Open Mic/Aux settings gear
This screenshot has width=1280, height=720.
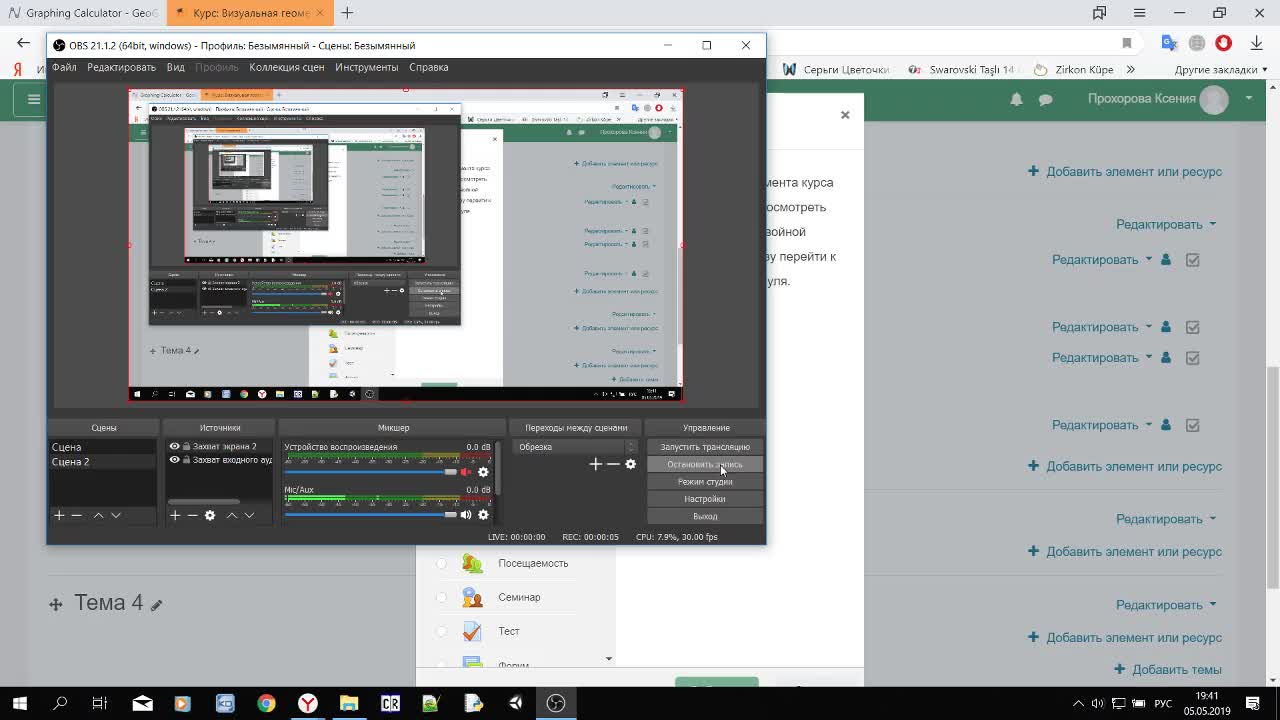pyautogui.click(x=483, y=515)
